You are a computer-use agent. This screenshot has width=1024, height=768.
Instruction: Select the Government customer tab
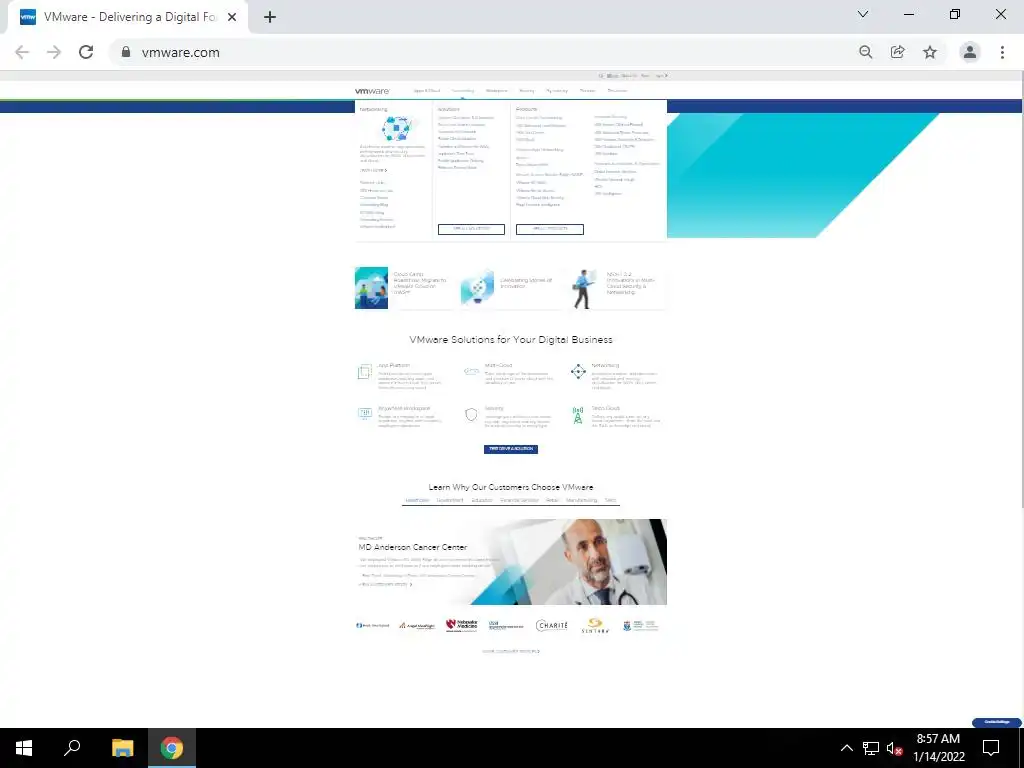point(450,500)
